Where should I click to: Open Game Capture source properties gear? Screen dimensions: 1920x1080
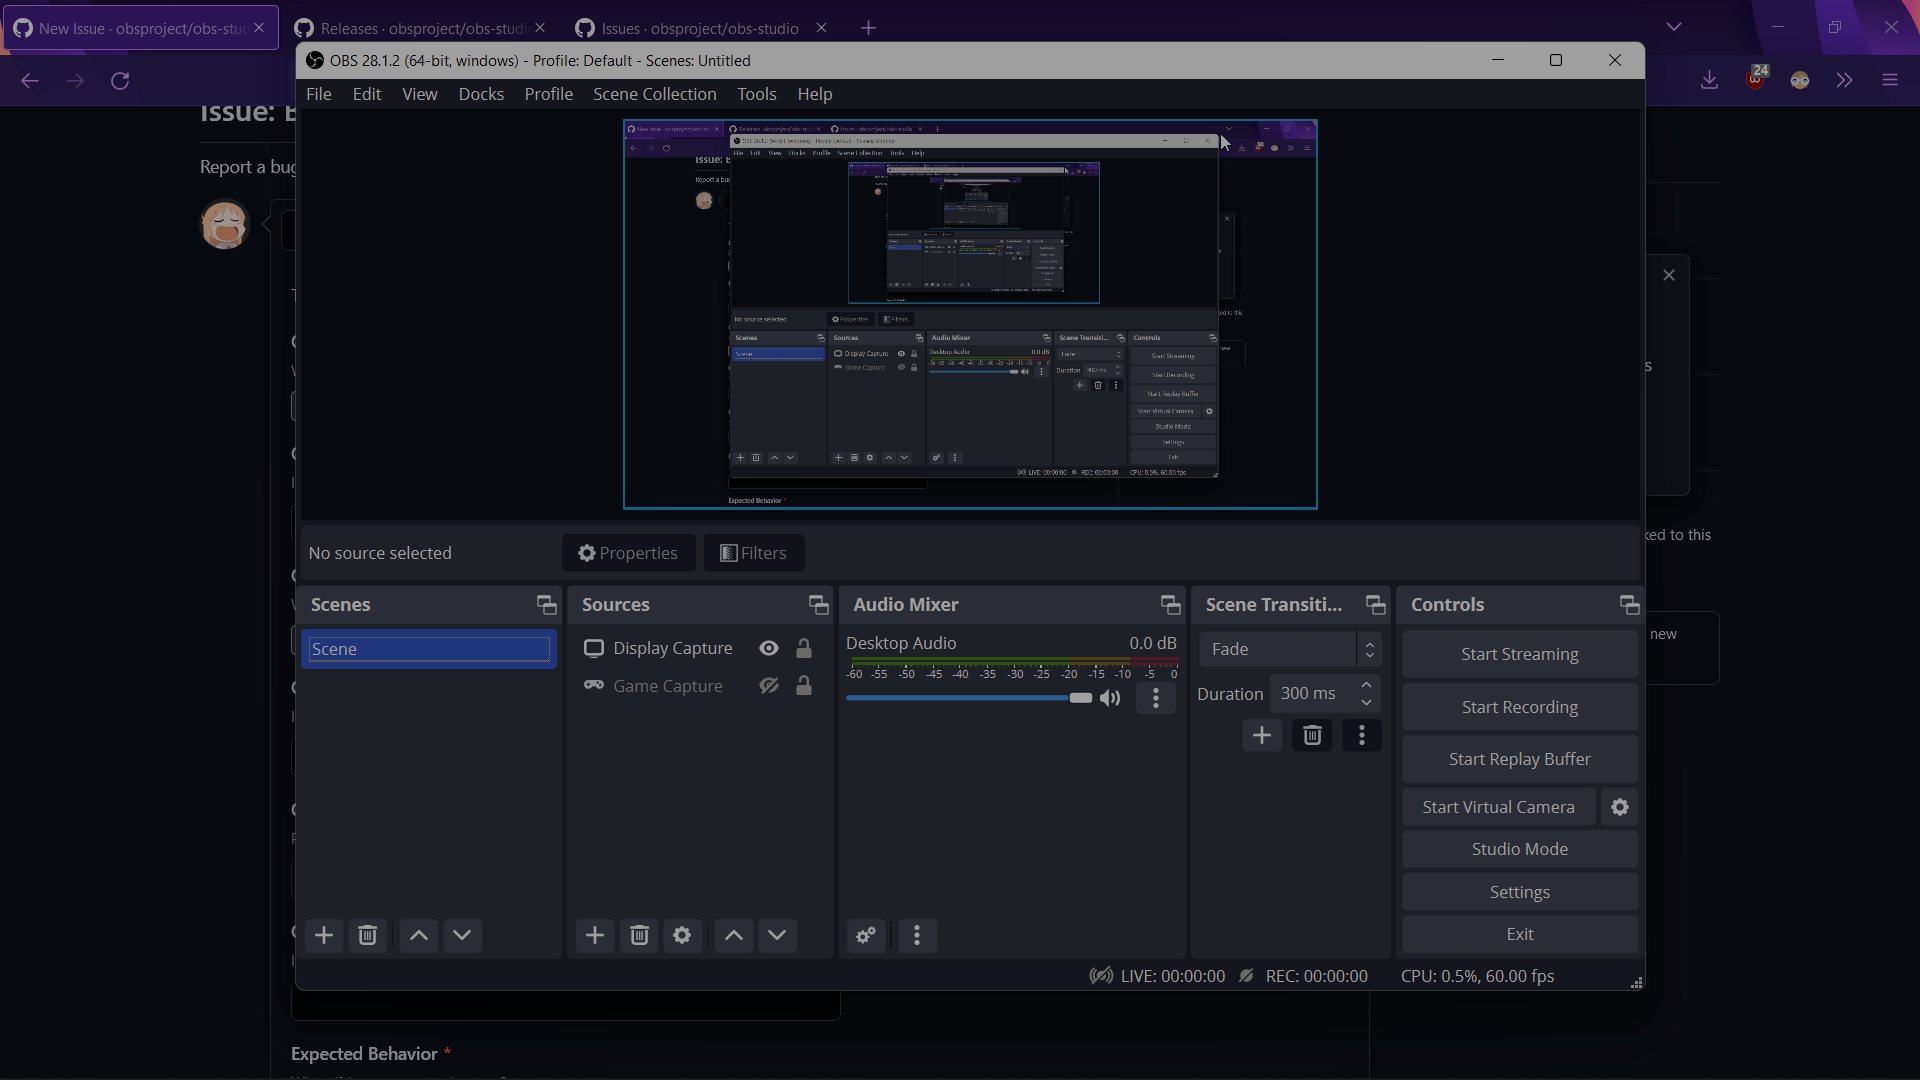pos(682,936)
